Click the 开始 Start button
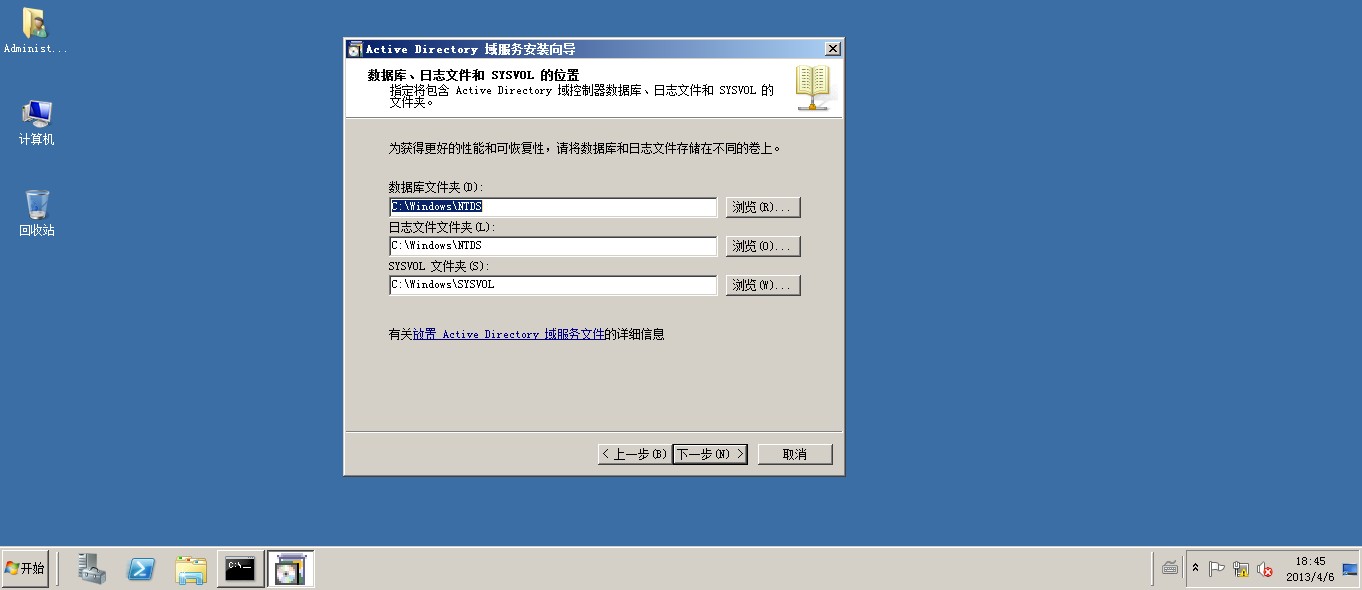This screenshot has width=1362, height=590. point(25,568)
